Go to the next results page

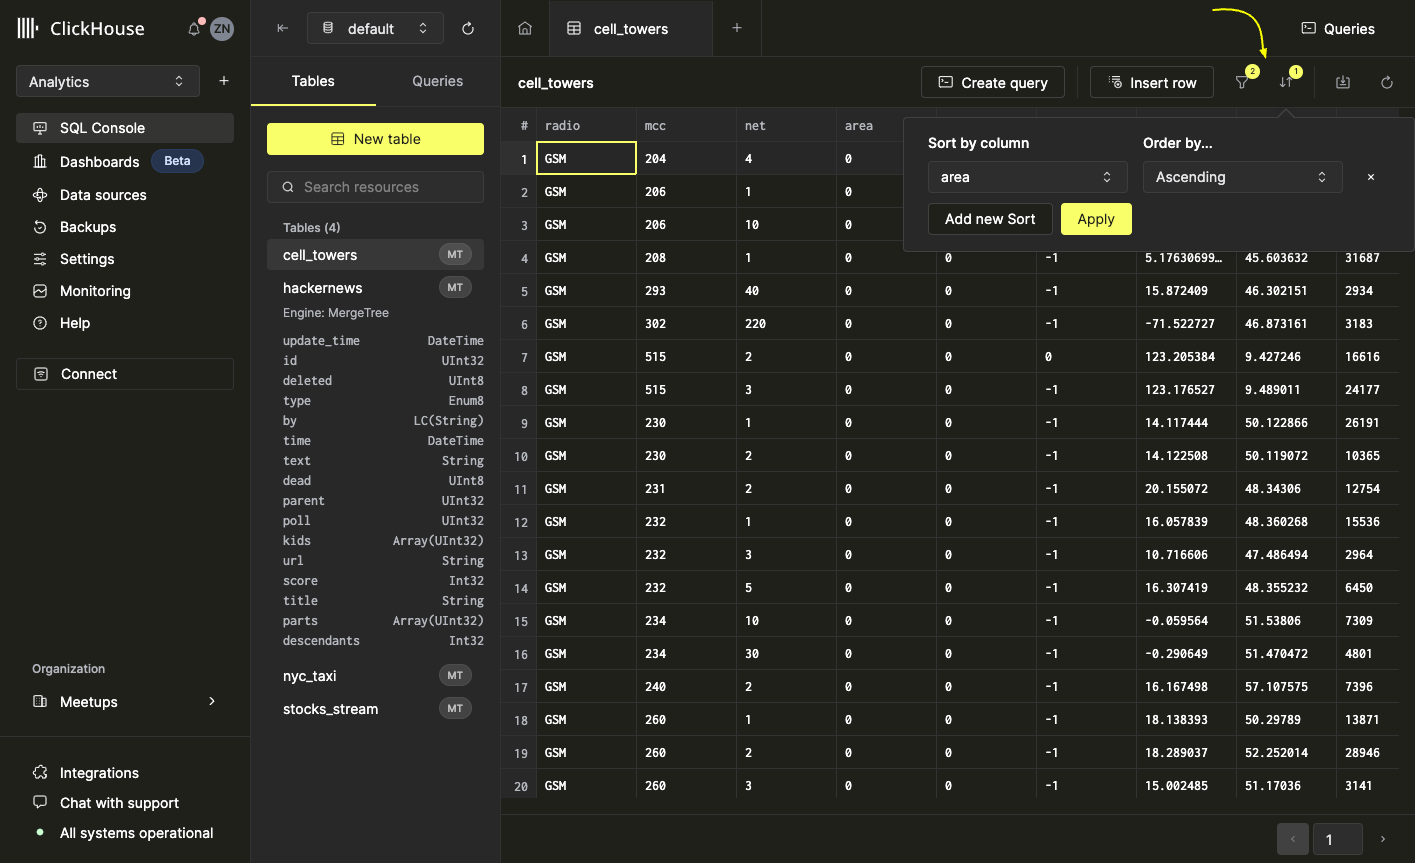(1383, 839)
